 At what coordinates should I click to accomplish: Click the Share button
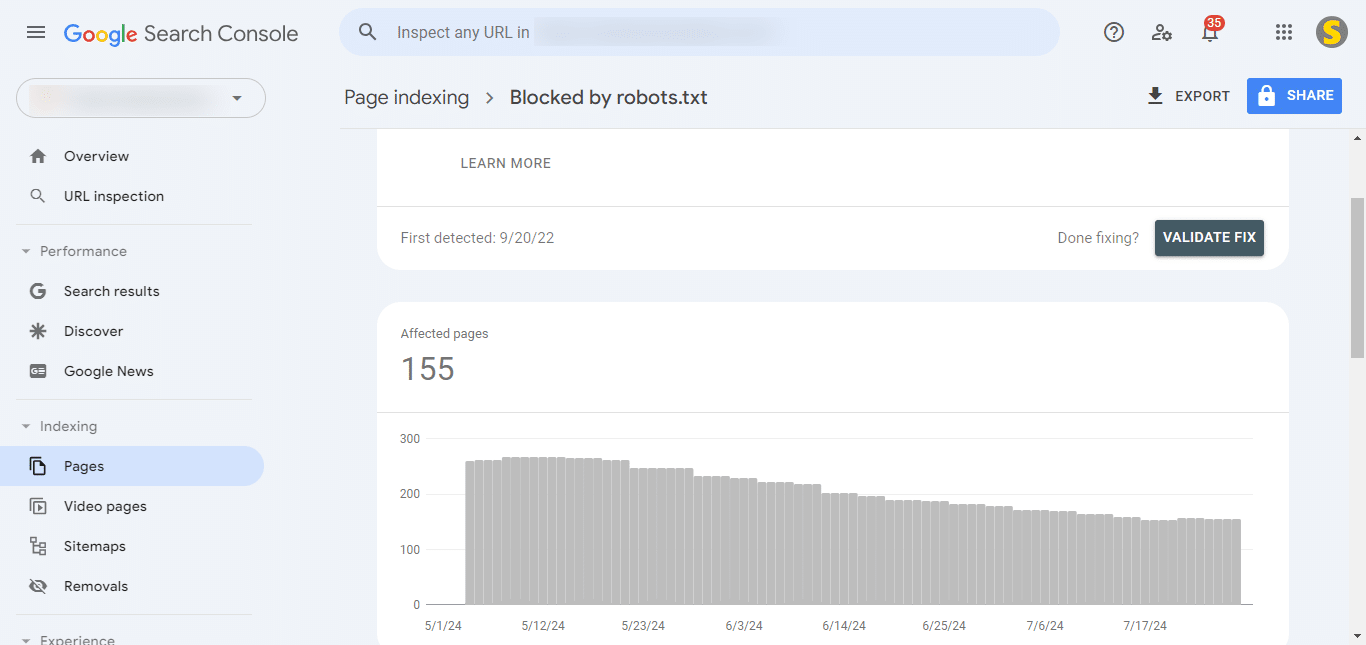pyautogui.click(x=1294, y=96)
